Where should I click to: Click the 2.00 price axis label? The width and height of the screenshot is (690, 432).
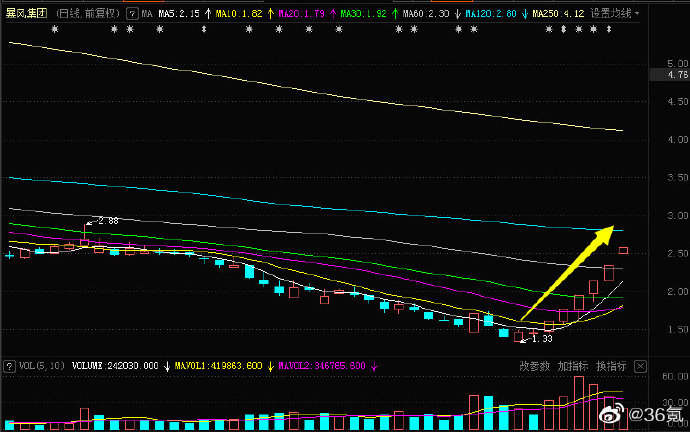click(x=677, y=292)
